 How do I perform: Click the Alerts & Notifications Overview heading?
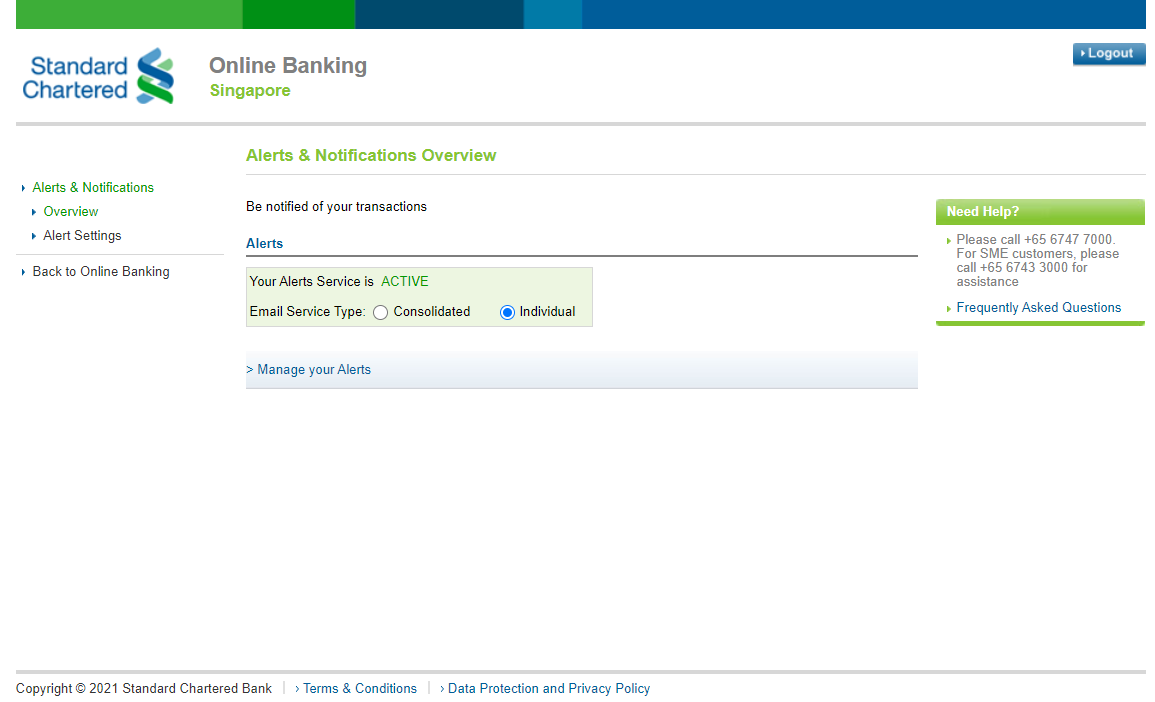point(371,155)
